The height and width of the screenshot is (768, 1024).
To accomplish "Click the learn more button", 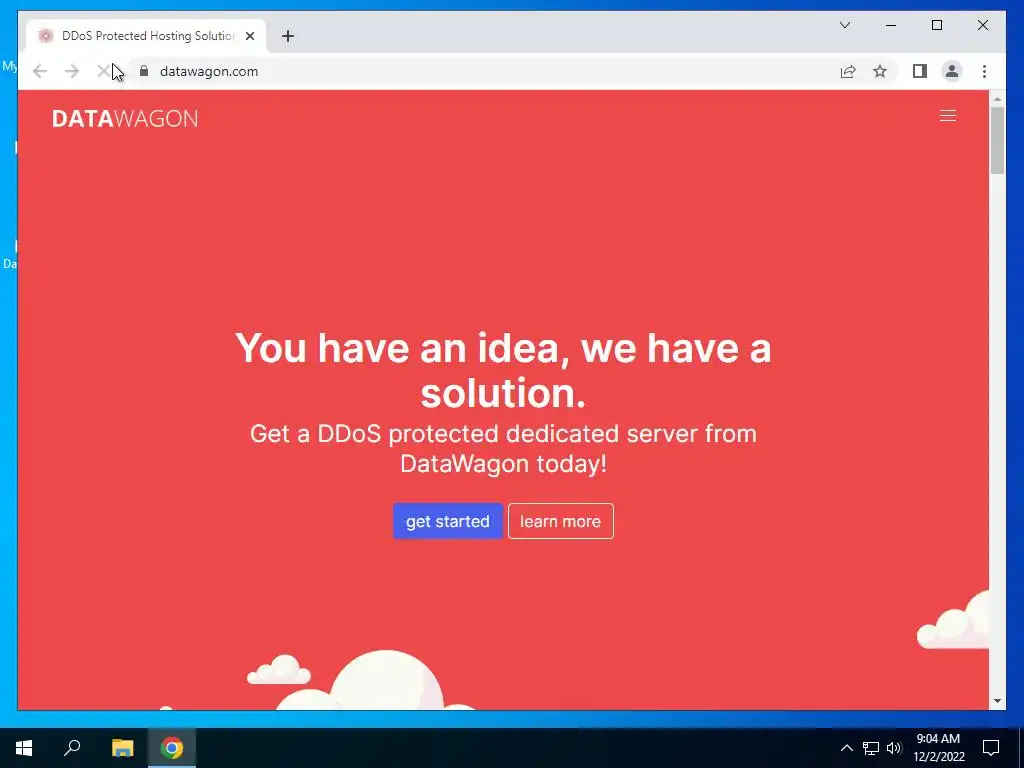I will pos(560,521).
